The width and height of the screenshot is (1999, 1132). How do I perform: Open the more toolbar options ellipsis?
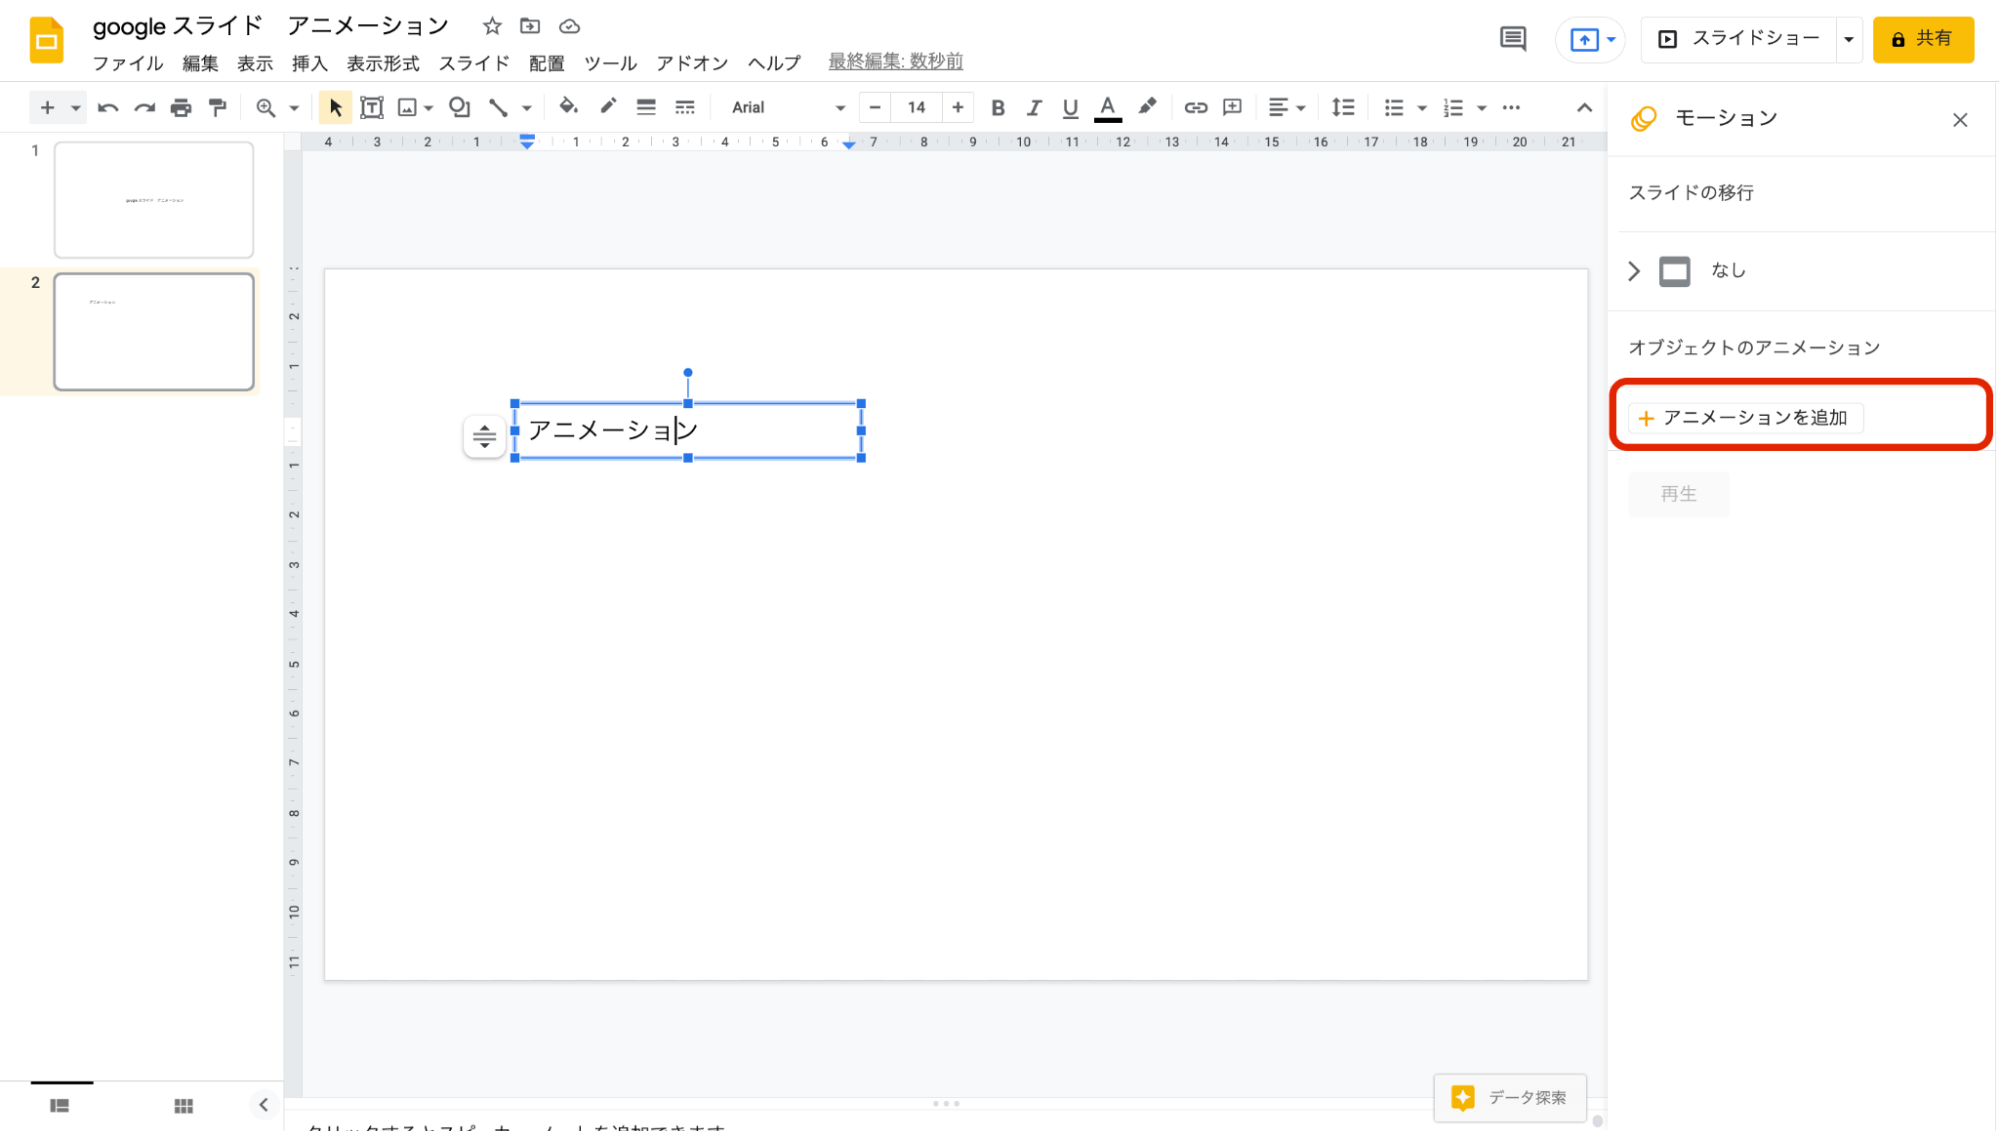tap(1511, 108)
